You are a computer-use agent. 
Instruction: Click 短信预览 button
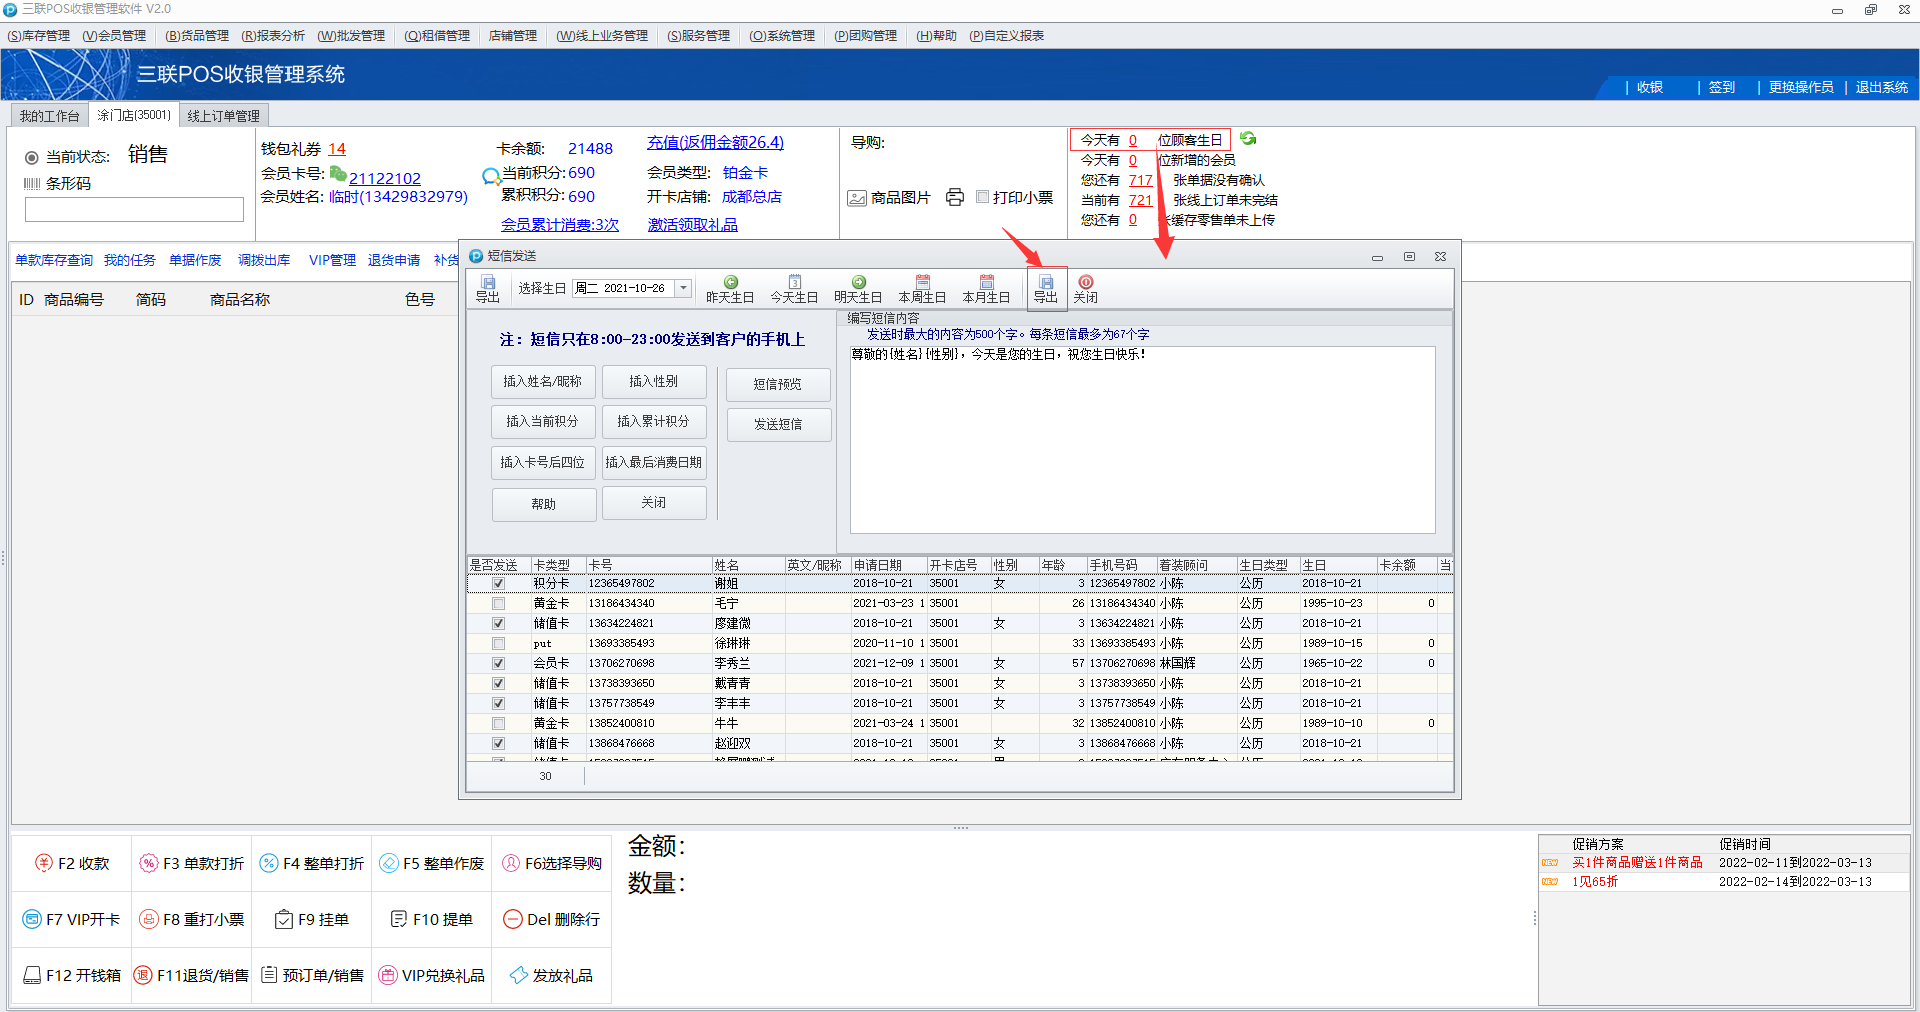778,384
